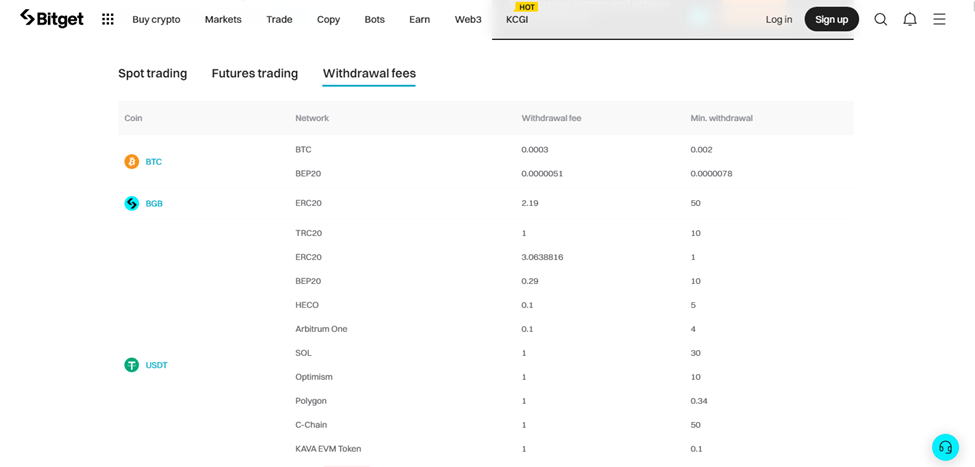Open the Web3 menu
Screen dimensions: 975x467
click(468, 19)
